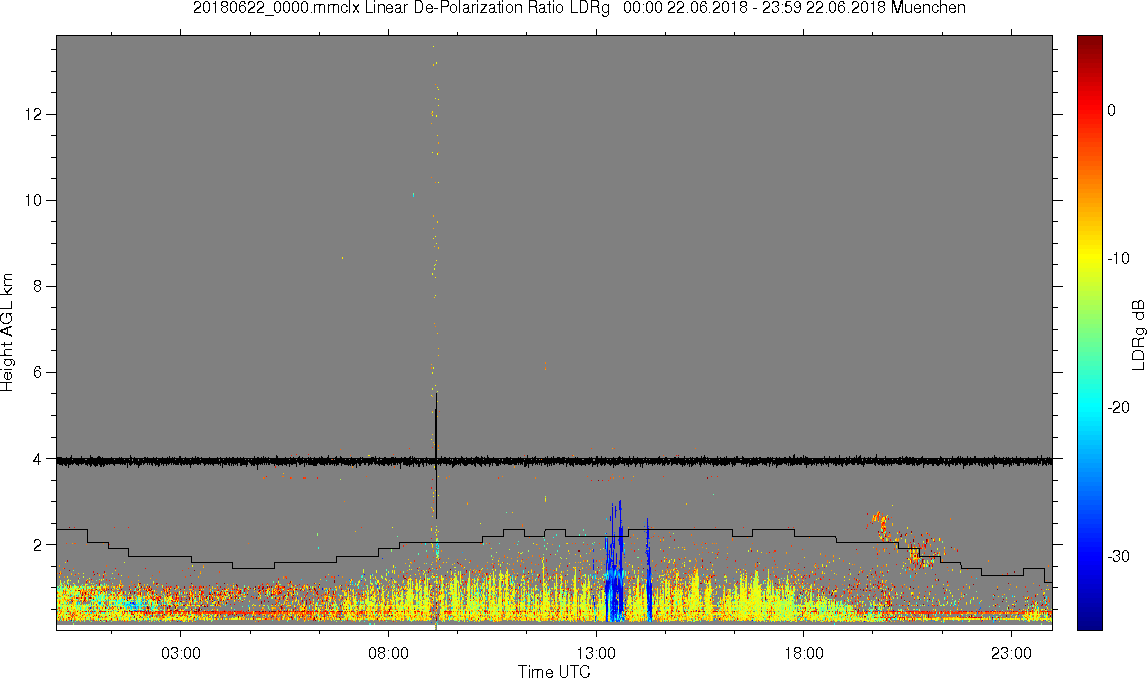
Task: Click the colorbar label -30
Action: [x=1118, y=557]
